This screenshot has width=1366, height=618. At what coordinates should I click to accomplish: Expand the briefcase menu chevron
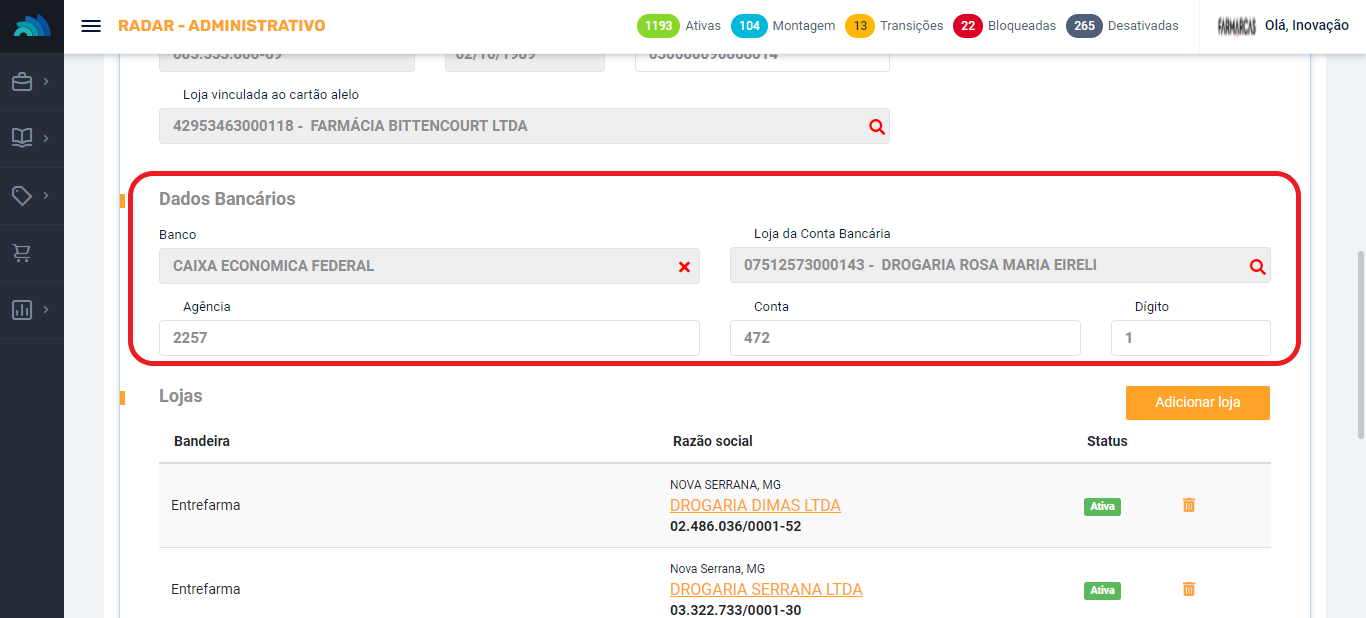46,82
